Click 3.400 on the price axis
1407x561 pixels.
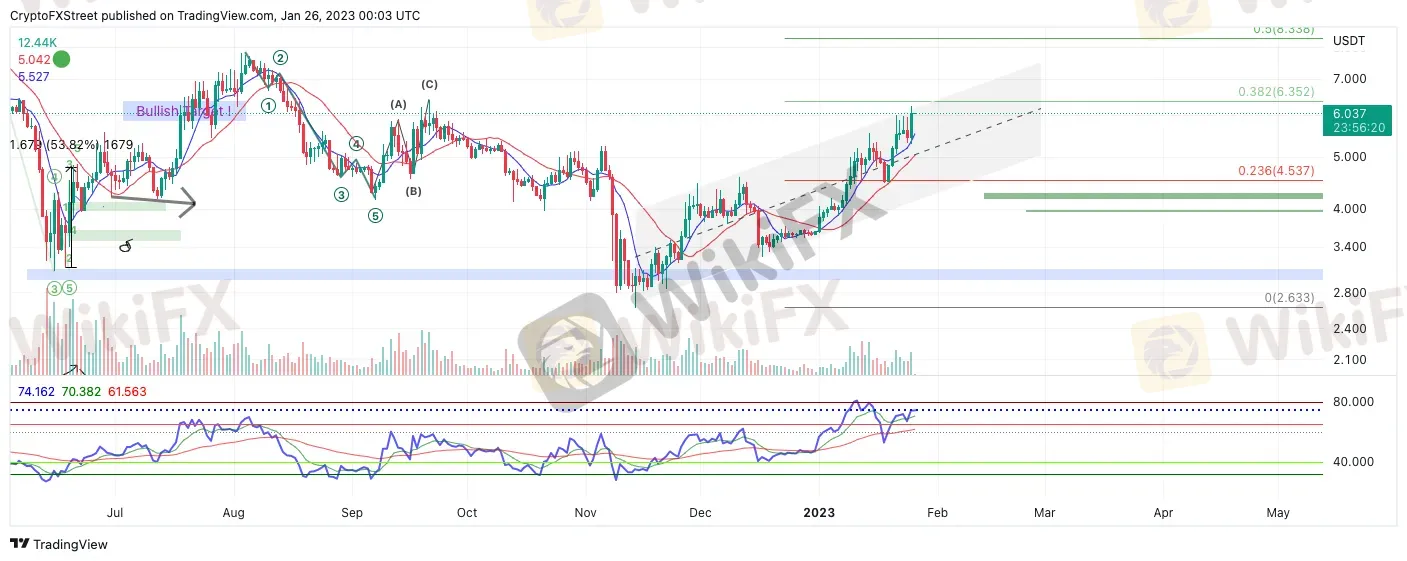coord(1349,247)
